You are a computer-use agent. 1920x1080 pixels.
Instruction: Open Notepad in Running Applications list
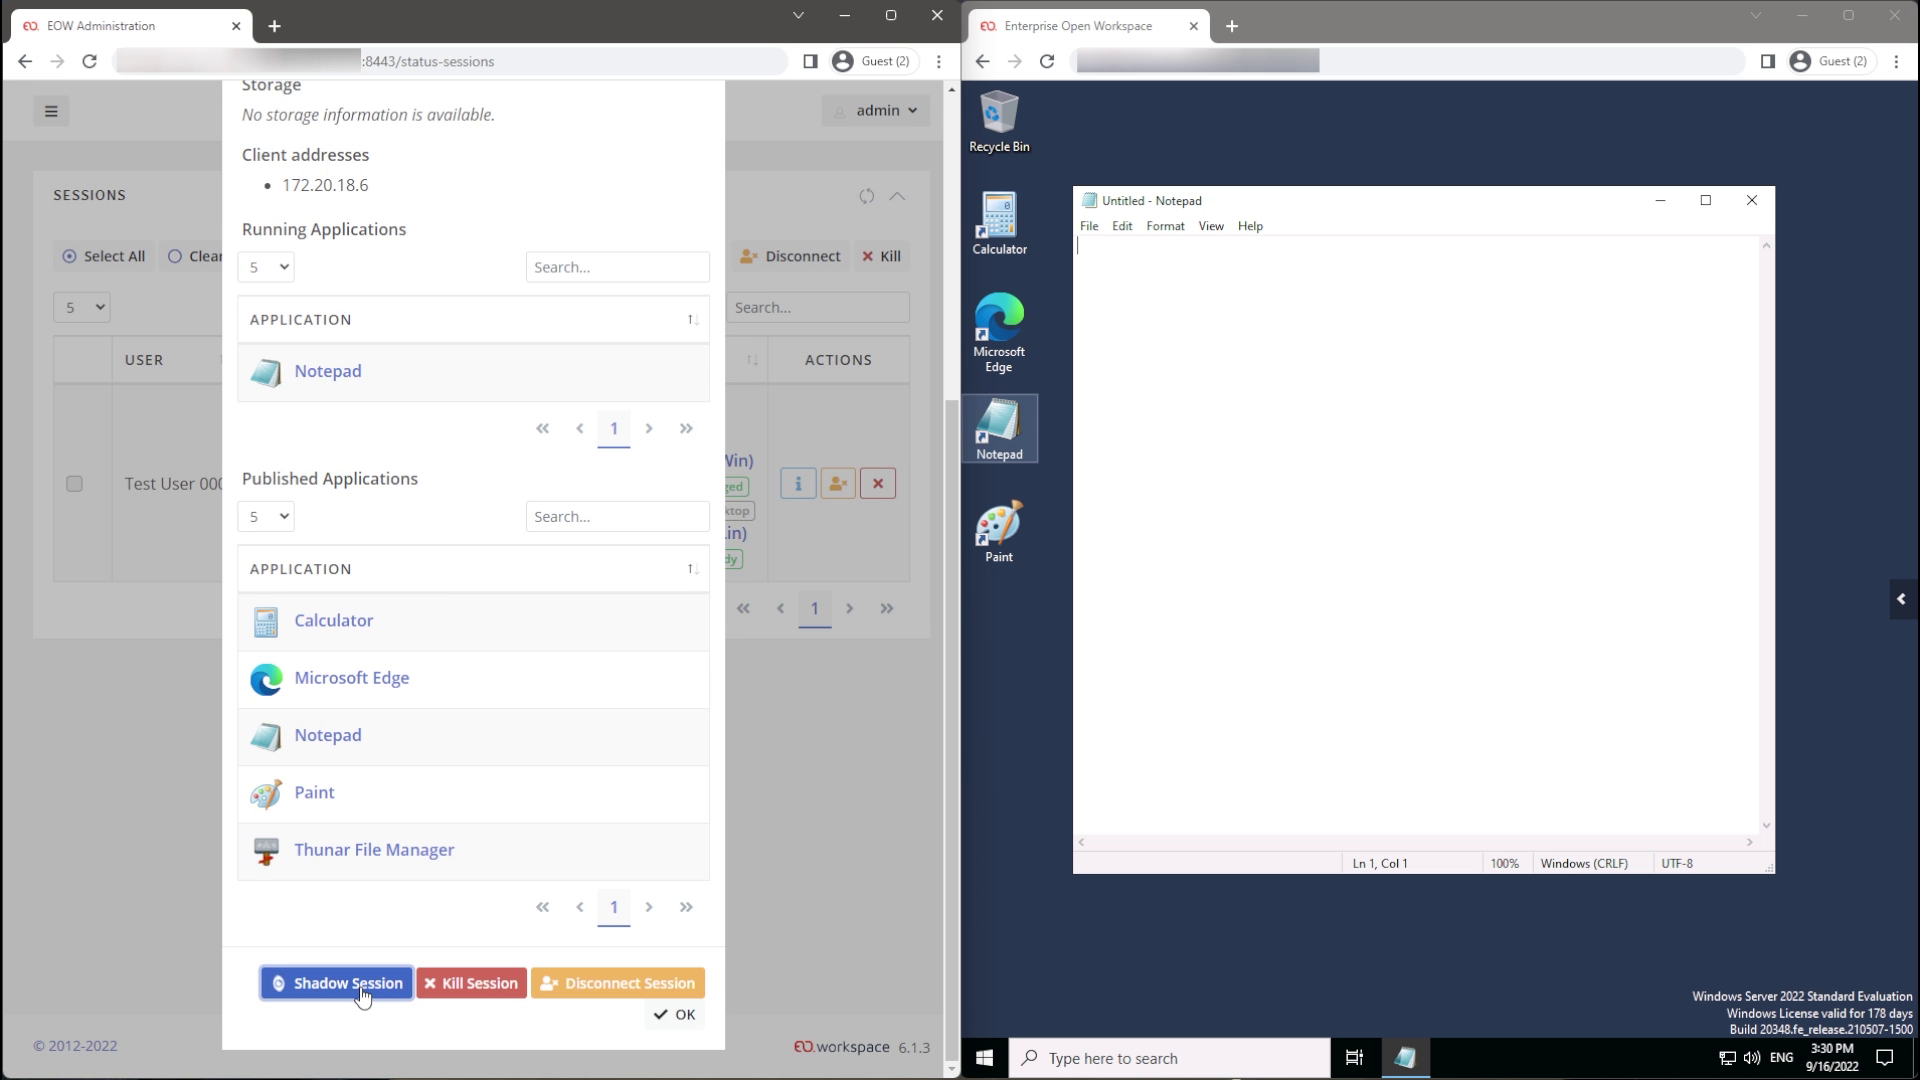(x=327, y=371)
